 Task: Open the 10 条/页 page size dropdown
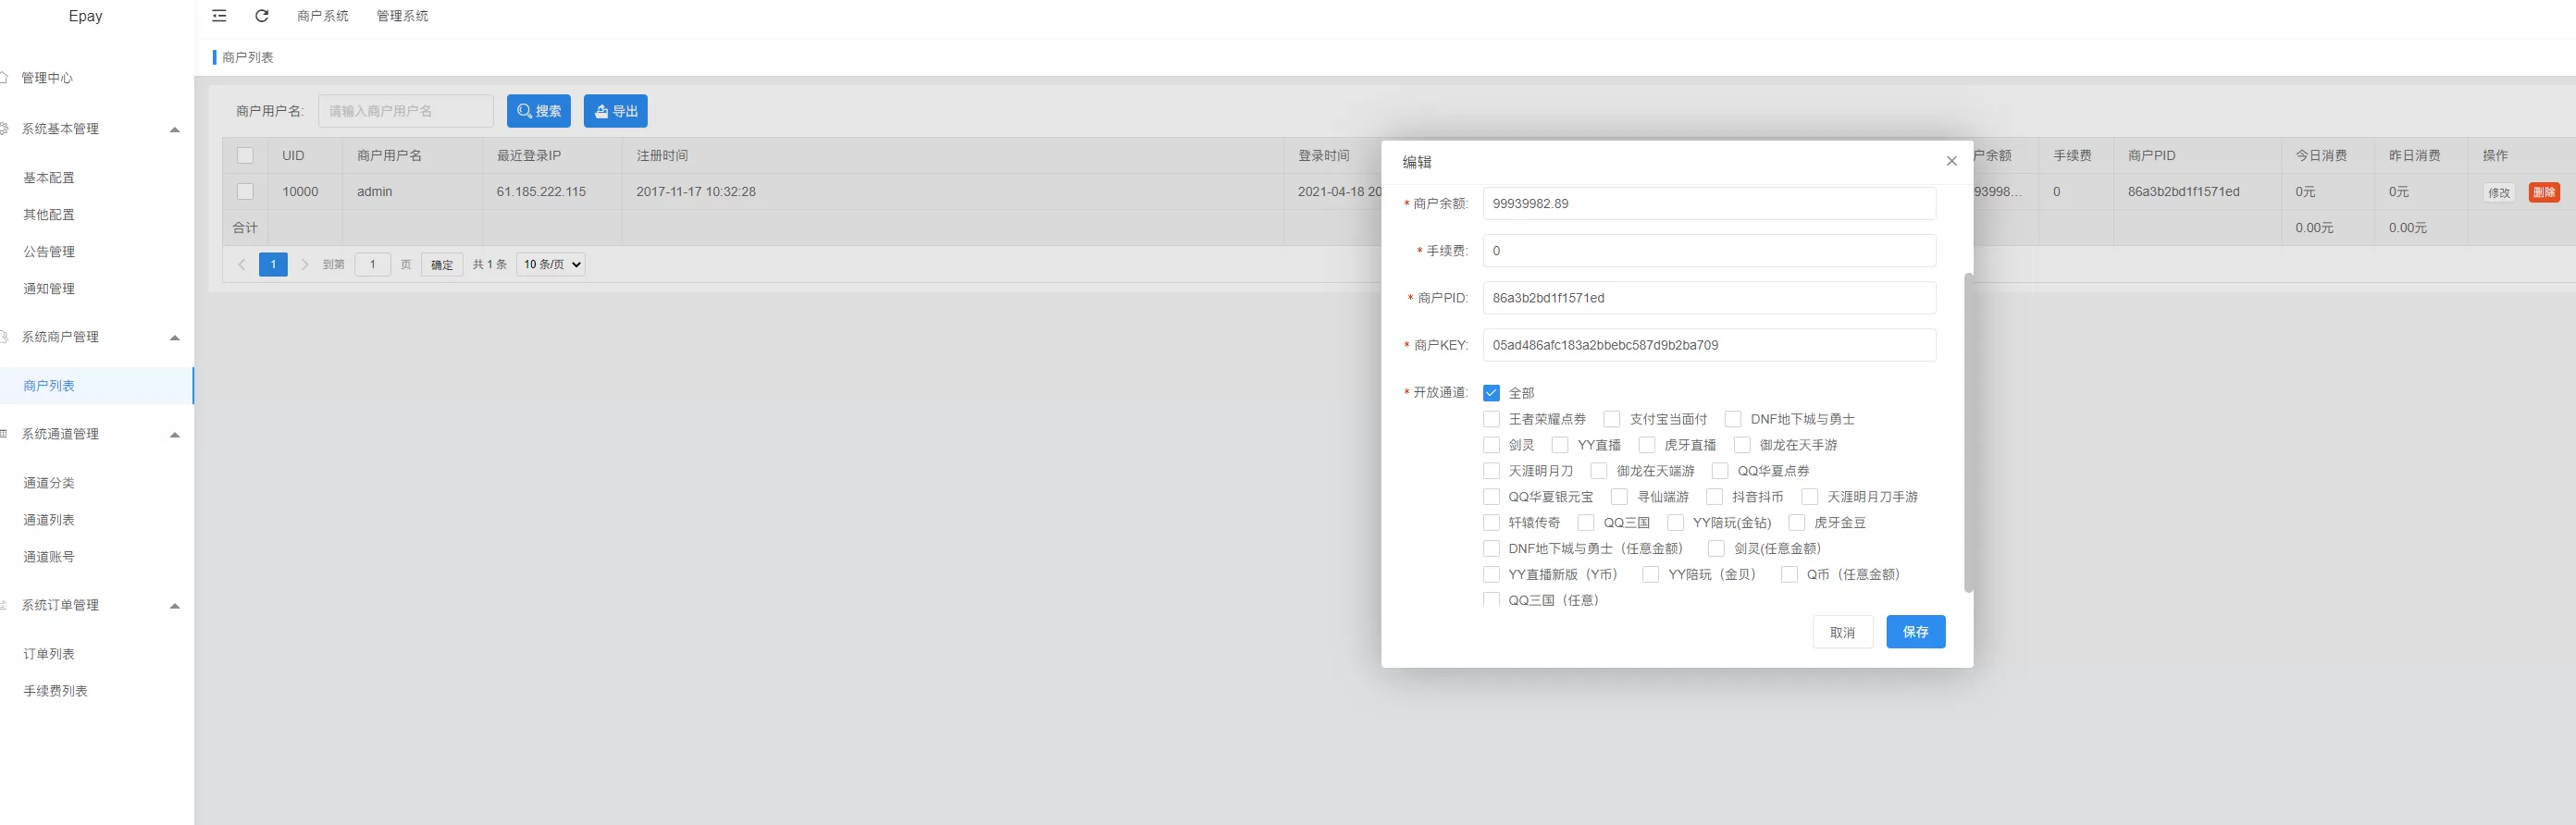click(x=550, y=264)
